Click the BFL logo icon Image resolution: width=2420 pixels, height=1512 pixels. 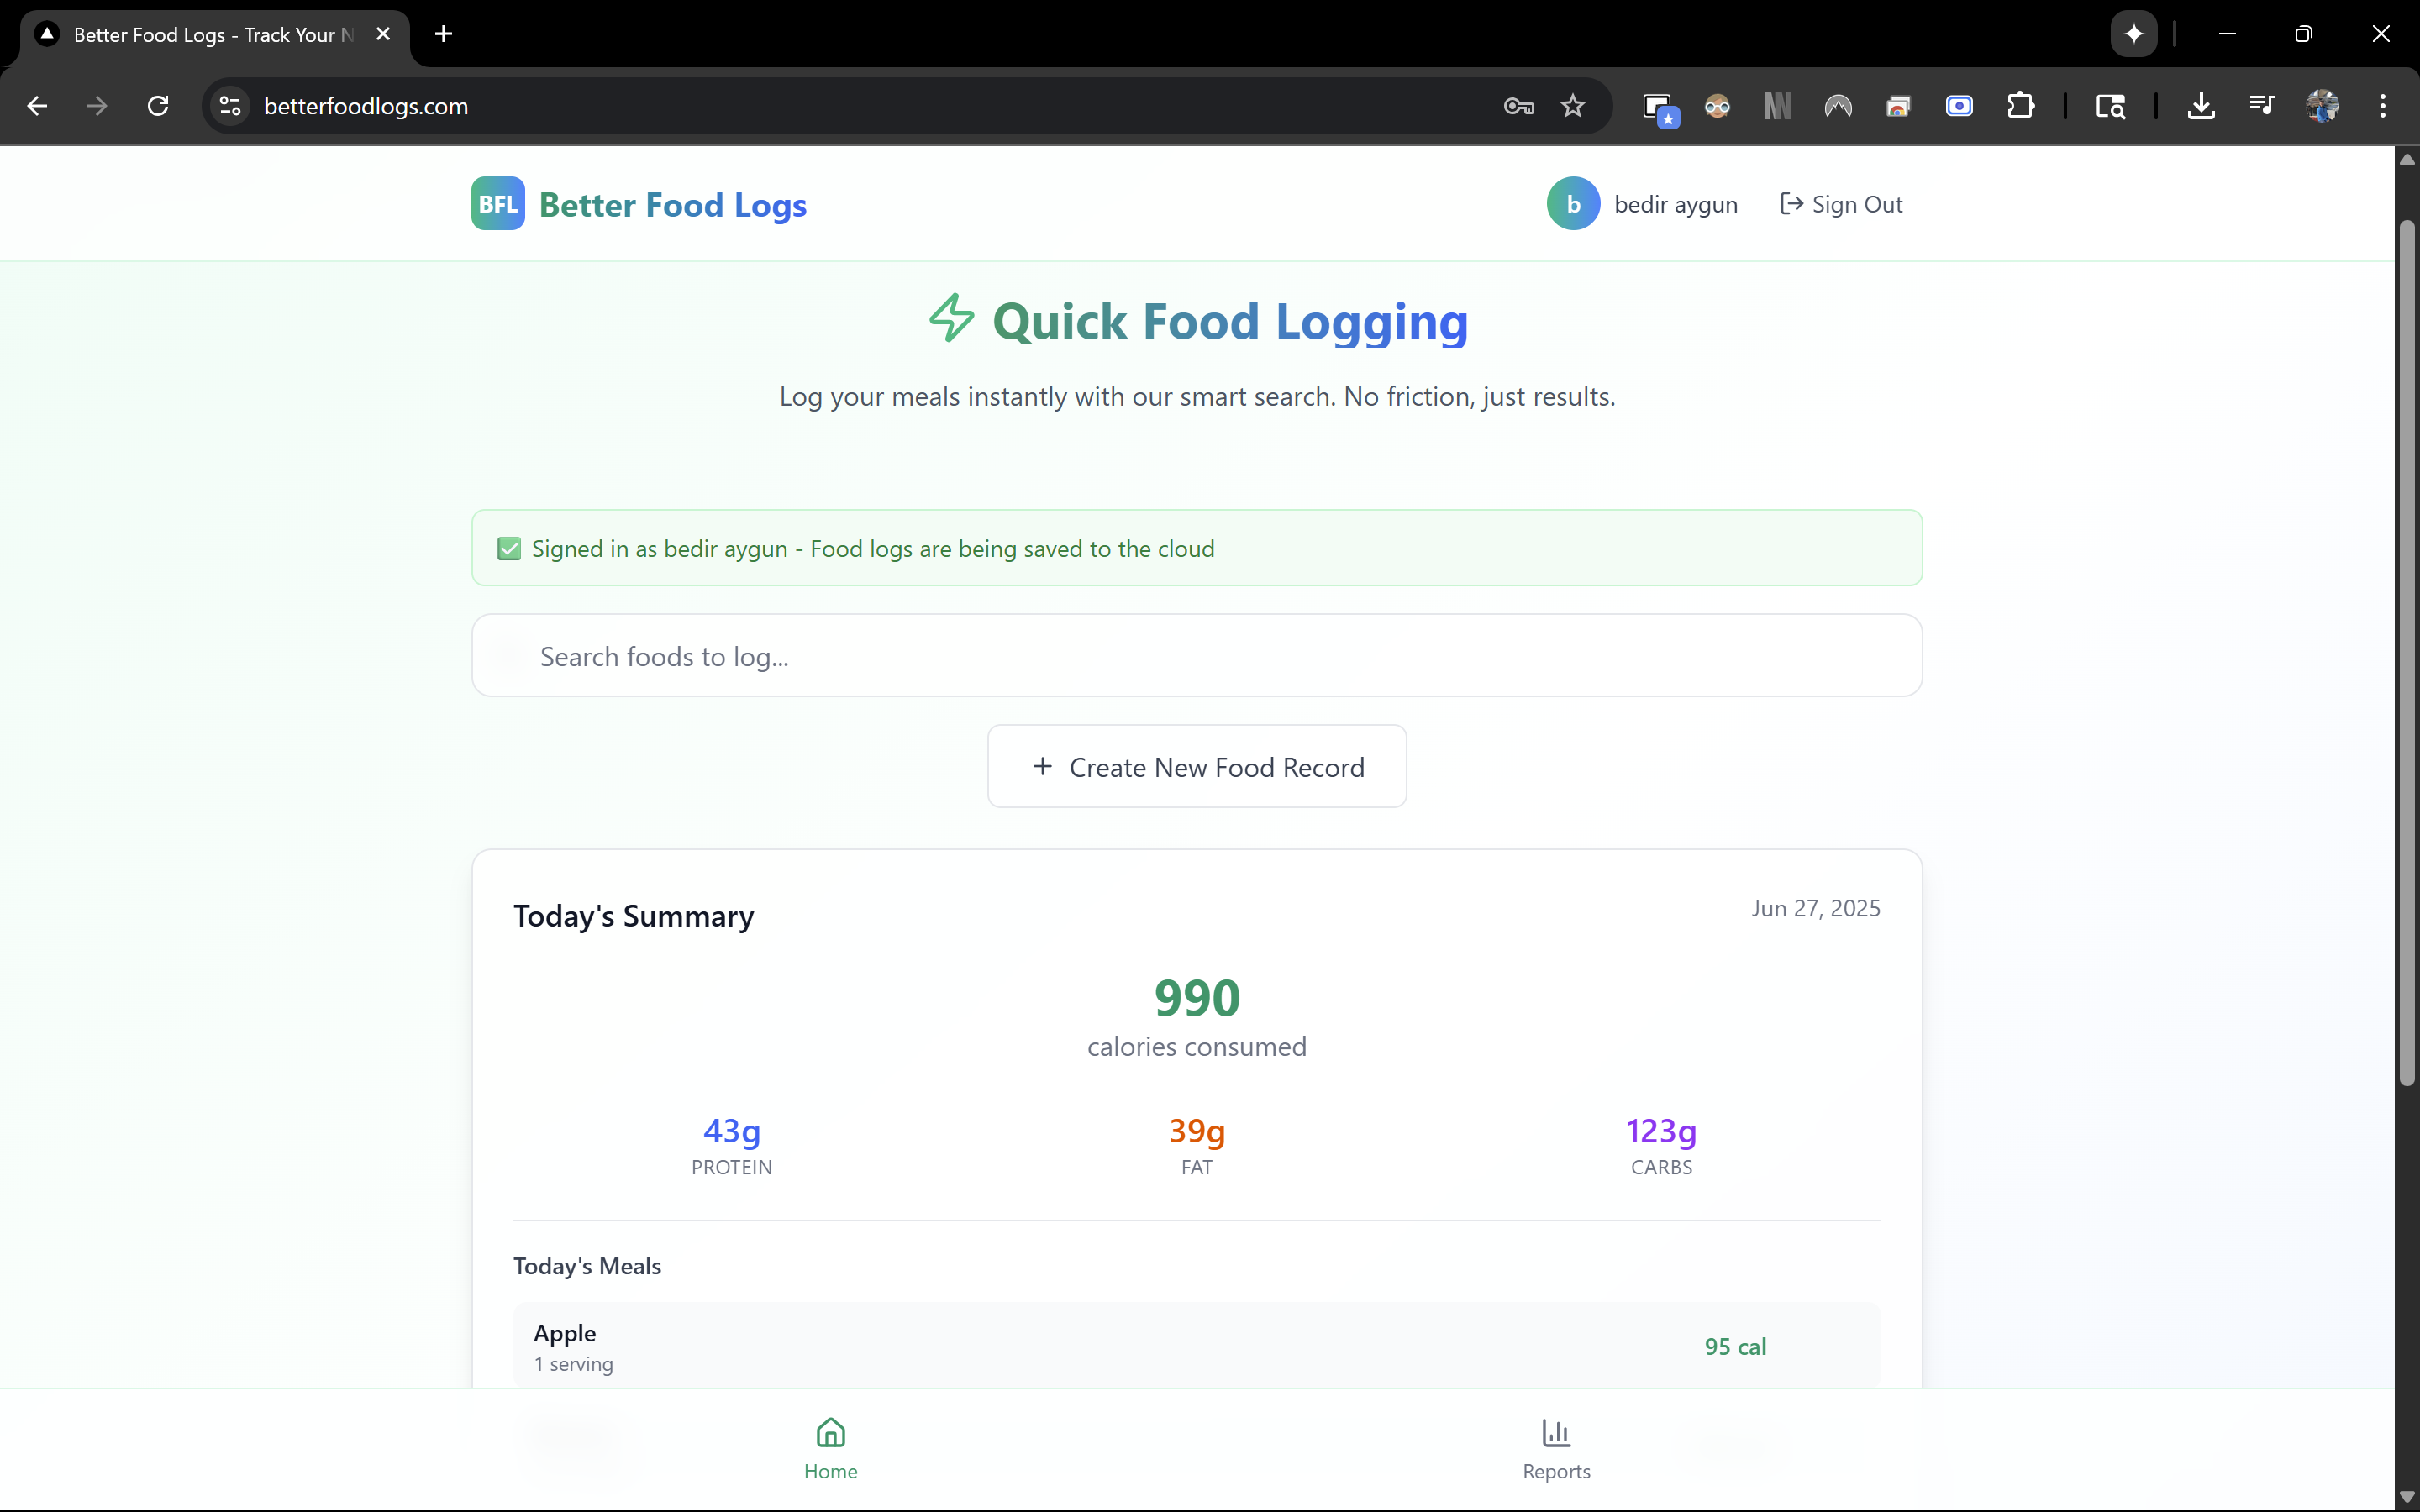[x=497, y=203]
